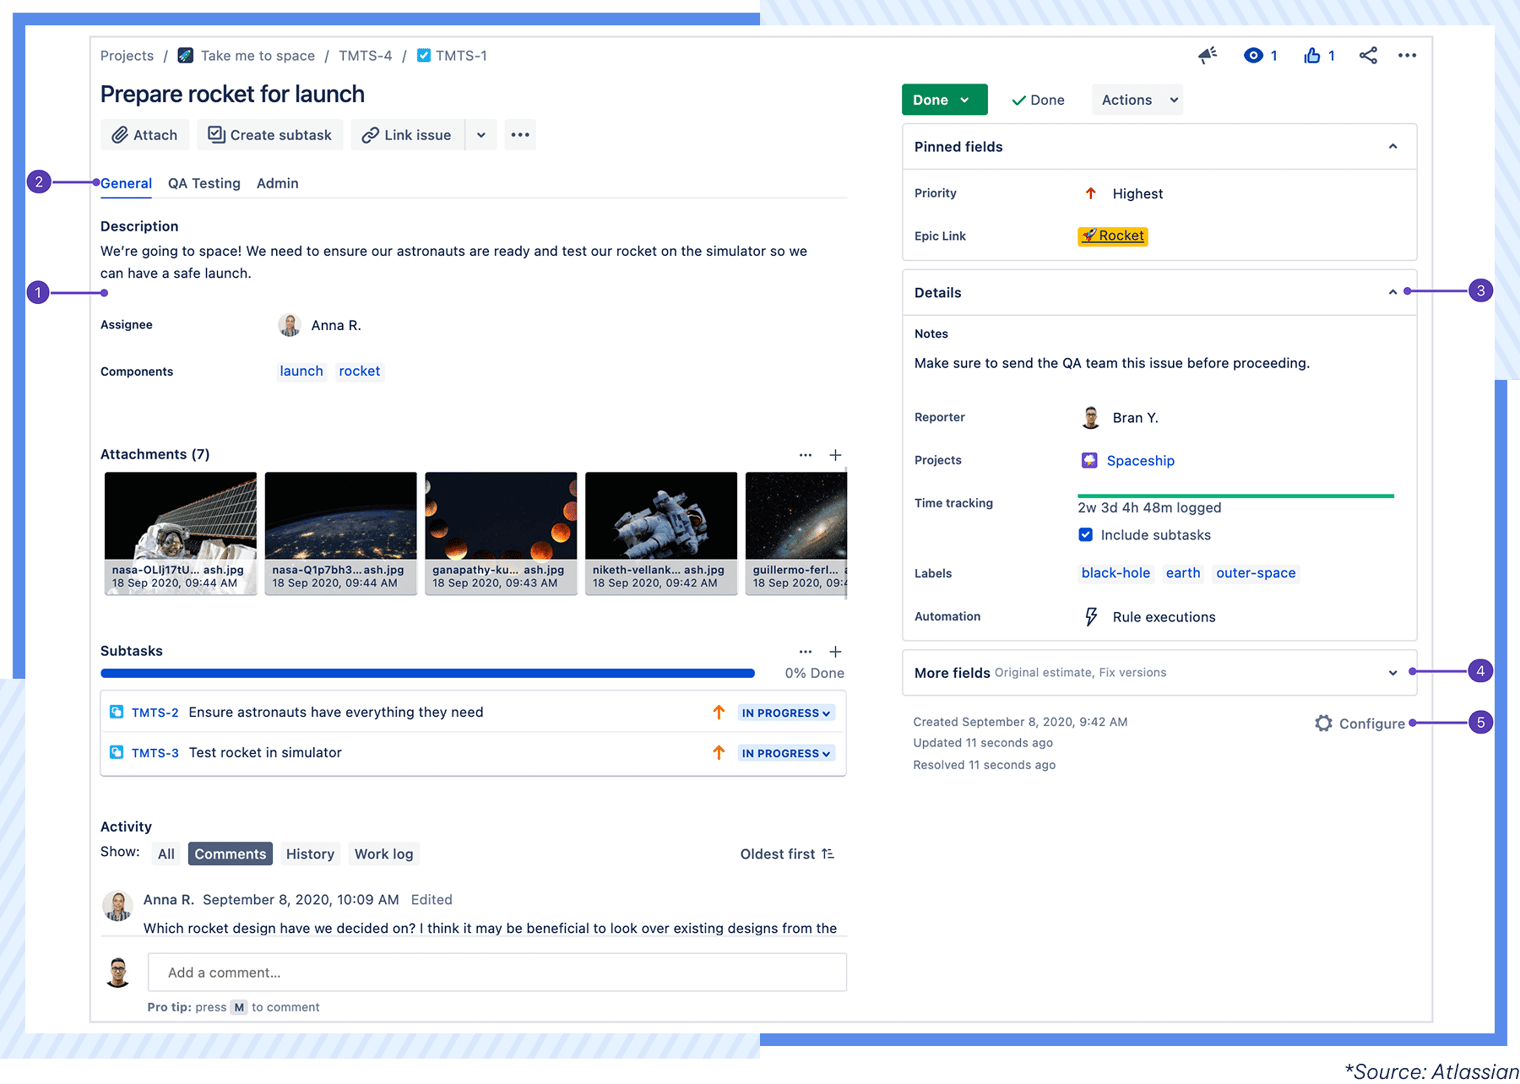Collapse the Pinned fields section
Screen dimensions: 1520x1084
[1392, 146]
